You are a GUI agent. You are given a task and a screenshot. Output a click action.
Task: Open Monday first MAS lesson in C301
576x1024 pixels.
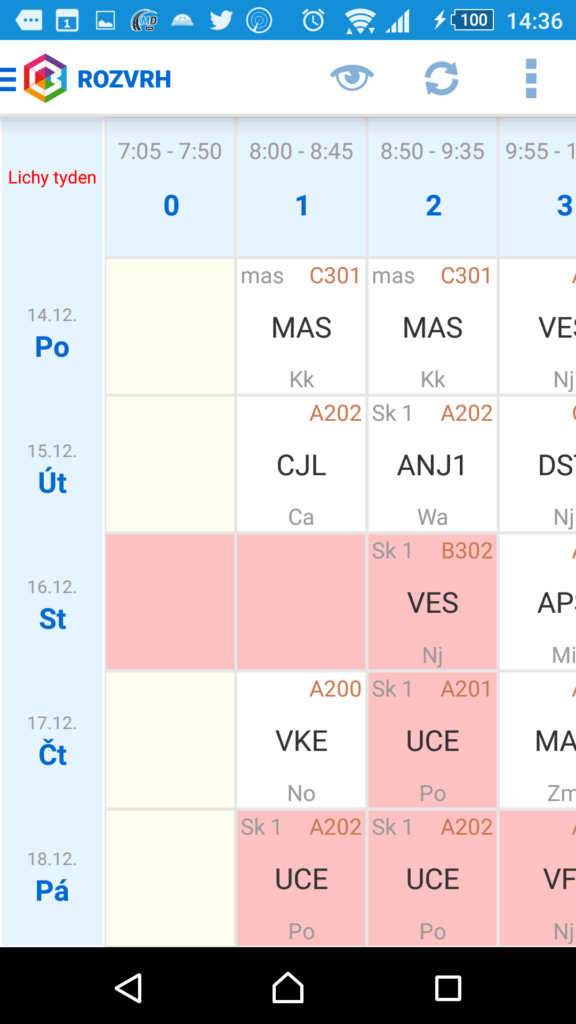[301, 327]
